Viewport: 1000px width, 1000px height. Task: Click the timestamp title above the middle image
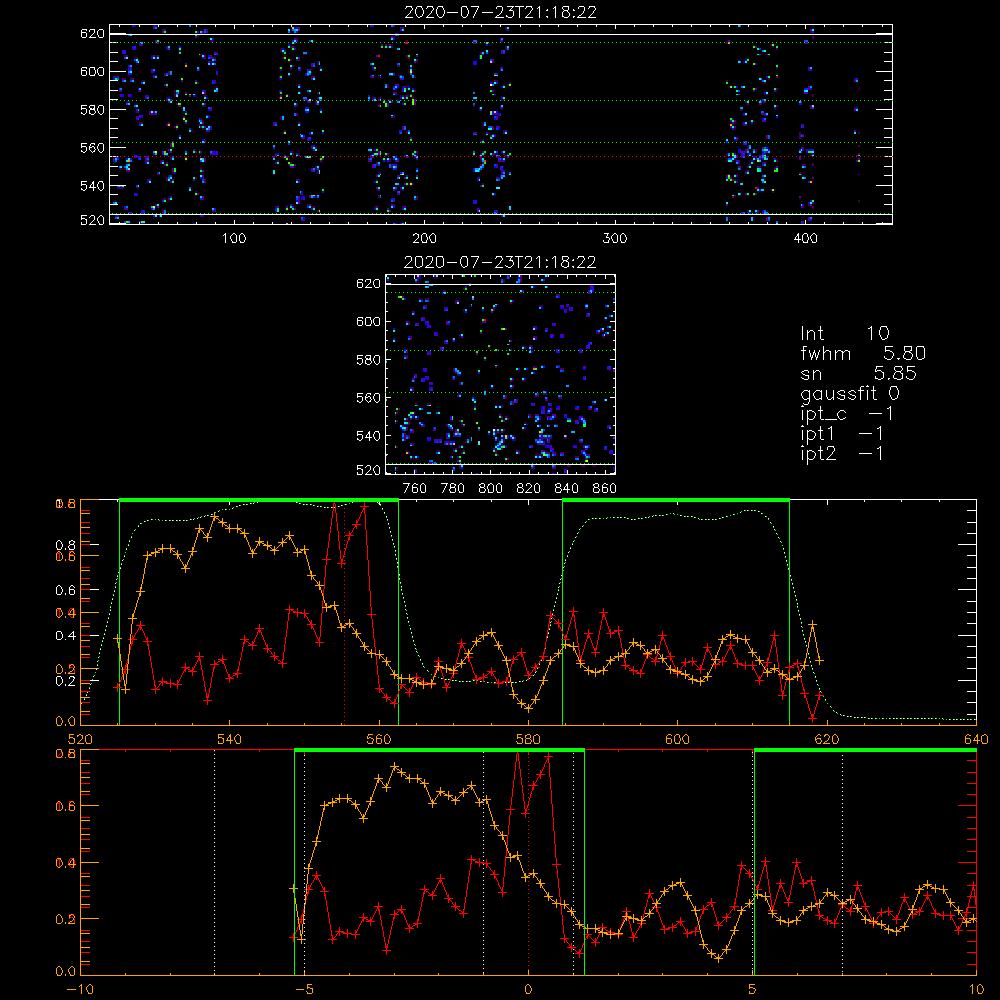point(500,262)
